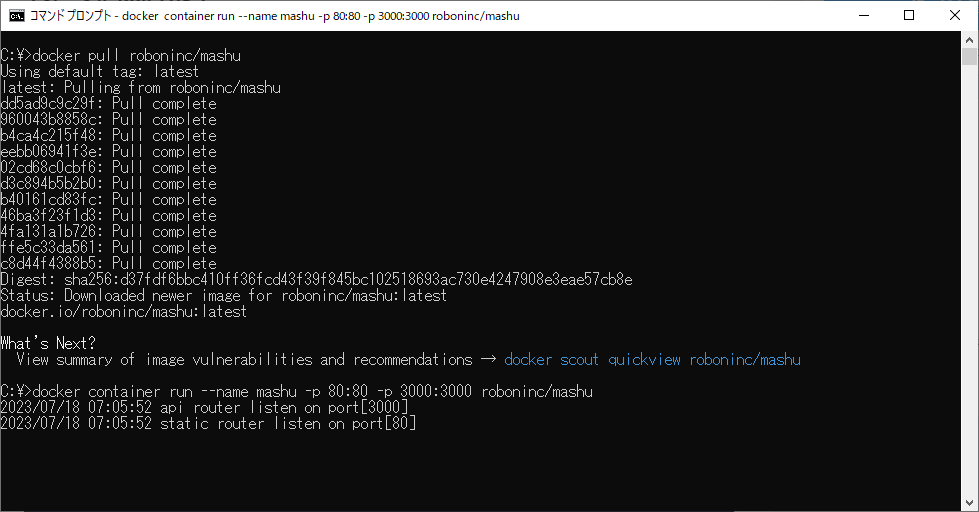Maximize the Command Prompt window

908,16
